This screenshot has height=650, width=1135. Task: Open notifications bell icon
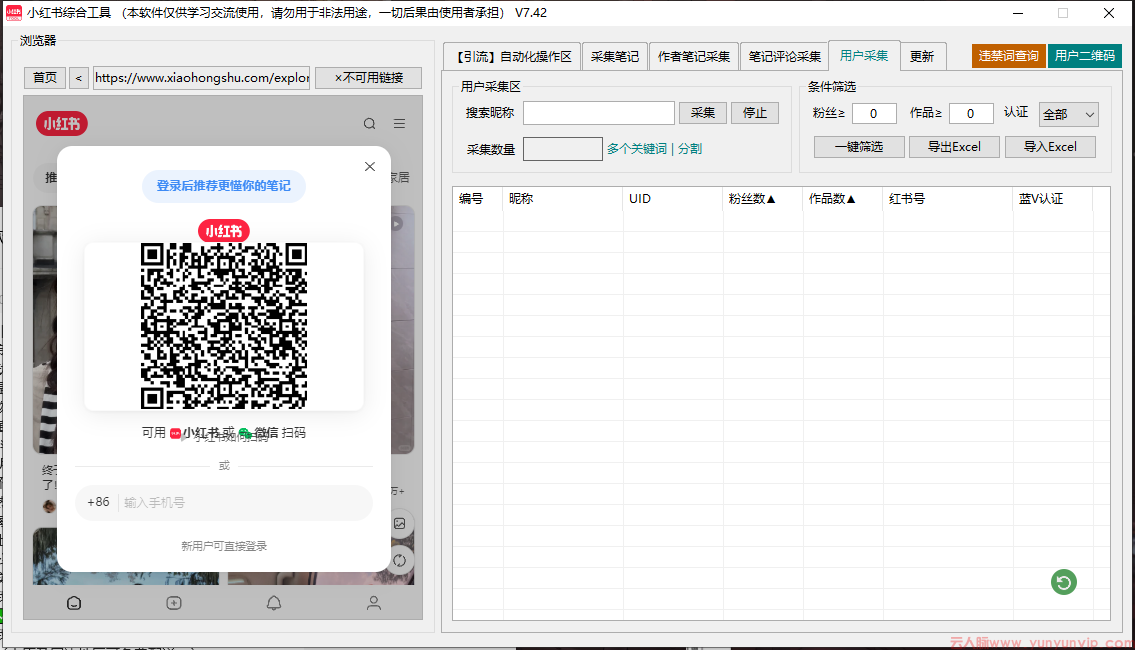(274, 603)
